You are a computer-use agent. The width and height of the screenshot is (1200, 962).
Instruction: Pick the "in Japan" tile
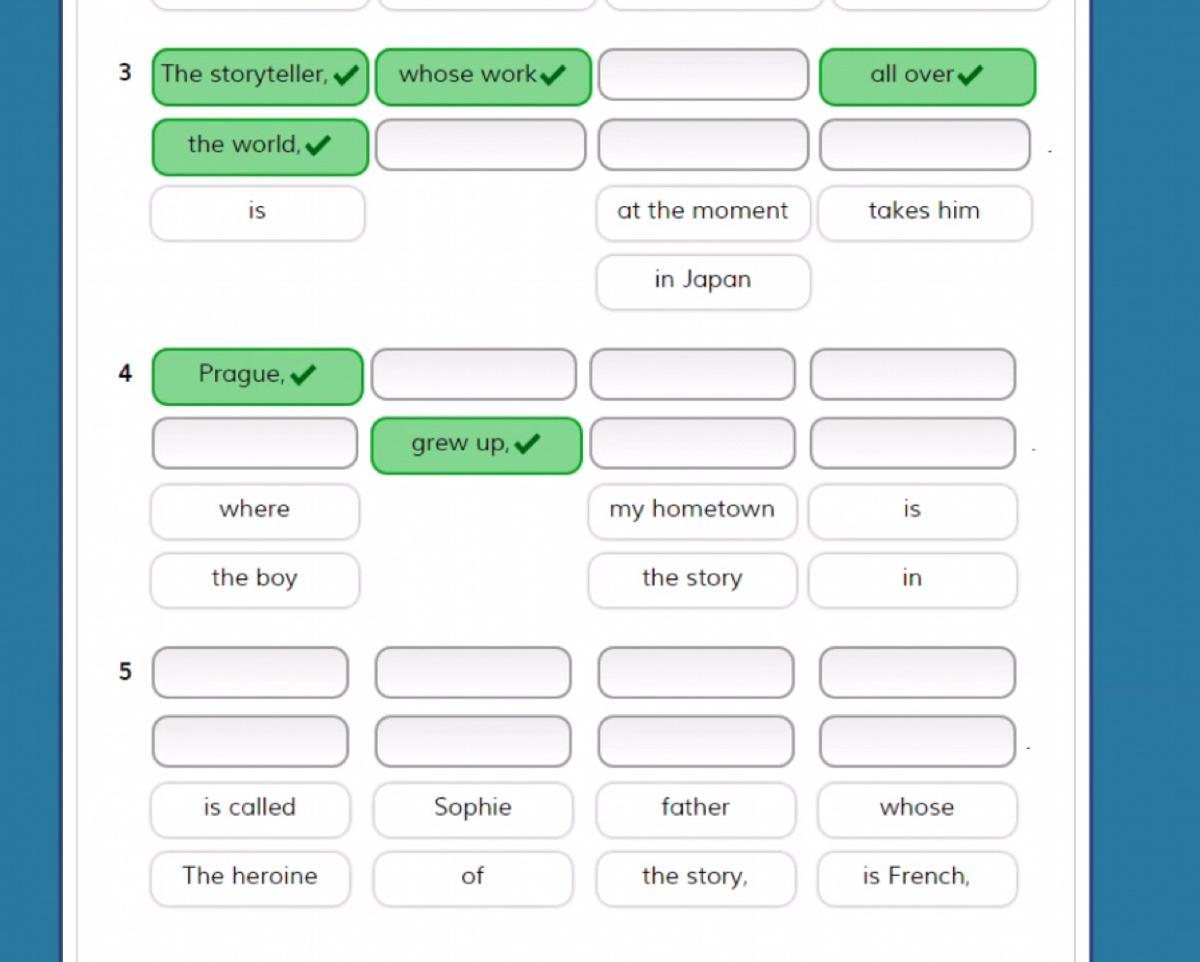(702, 281)
